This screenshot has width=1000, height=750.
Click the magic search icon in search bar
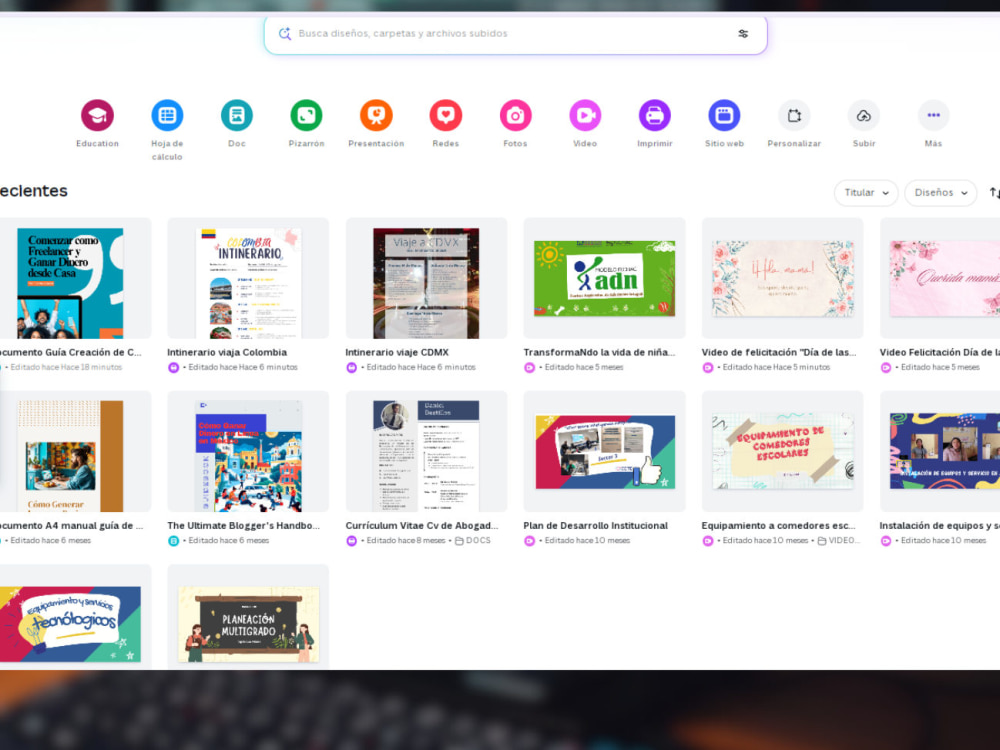[284, 33]
